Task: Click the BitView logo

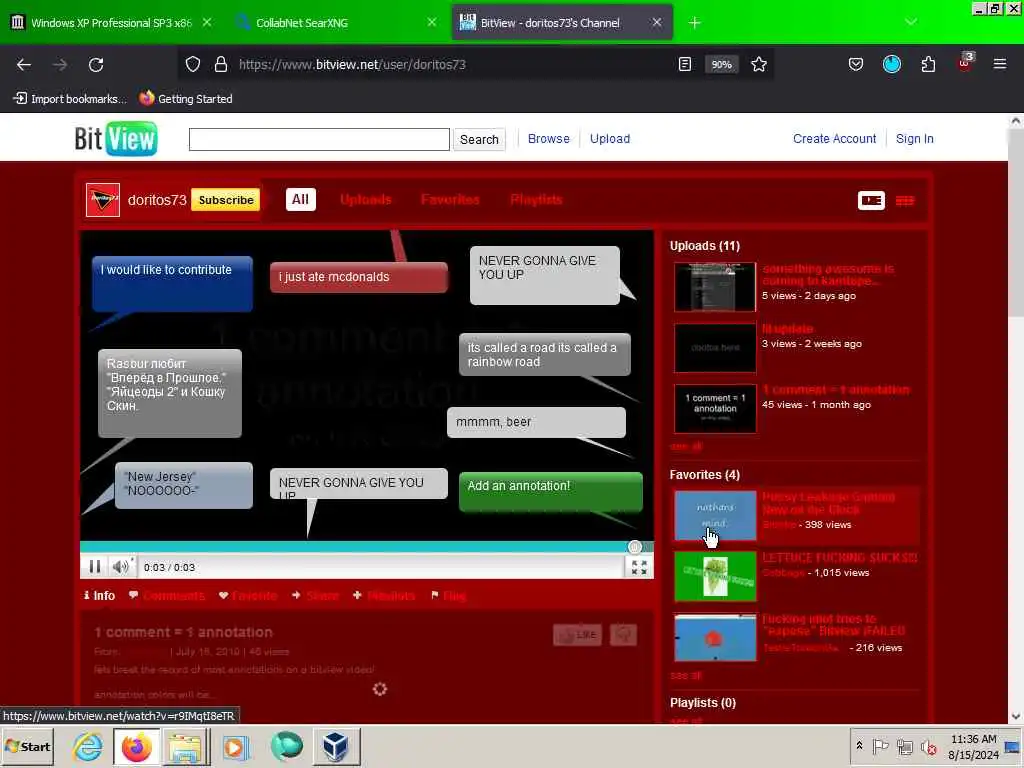Action: [116, 138]
